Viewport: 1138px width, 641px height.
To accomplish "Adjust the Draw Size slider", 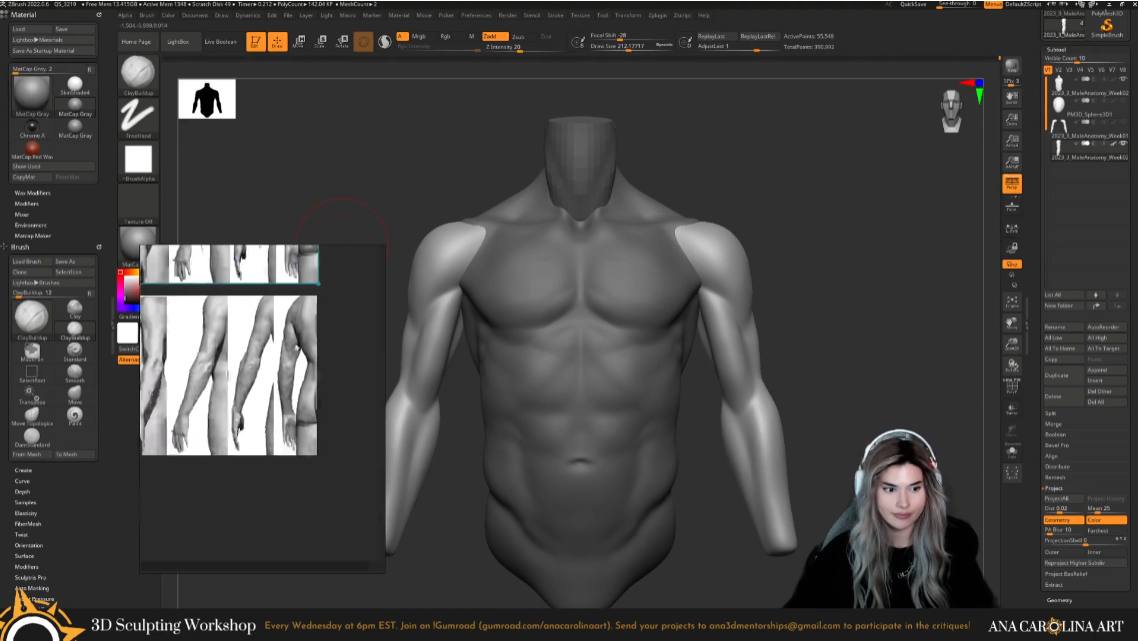I will coord(631,46).
